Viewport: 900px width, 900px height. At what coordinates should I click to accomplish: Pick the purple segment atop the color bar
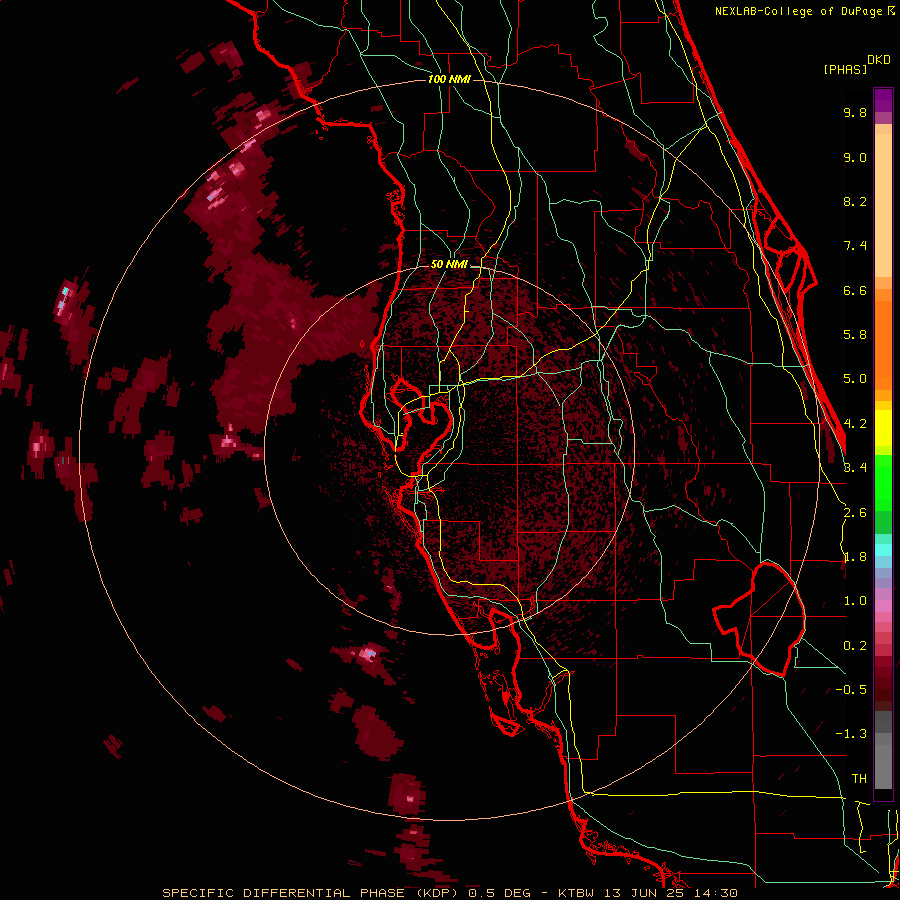coord(883,100)
